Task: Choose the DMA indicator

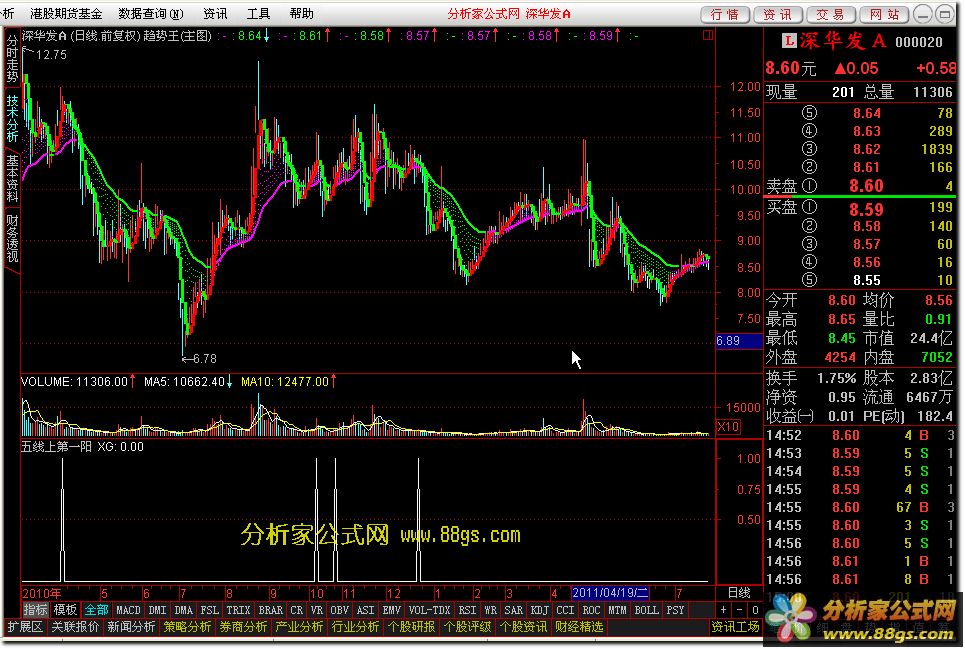Action: [x=183, y=610]
